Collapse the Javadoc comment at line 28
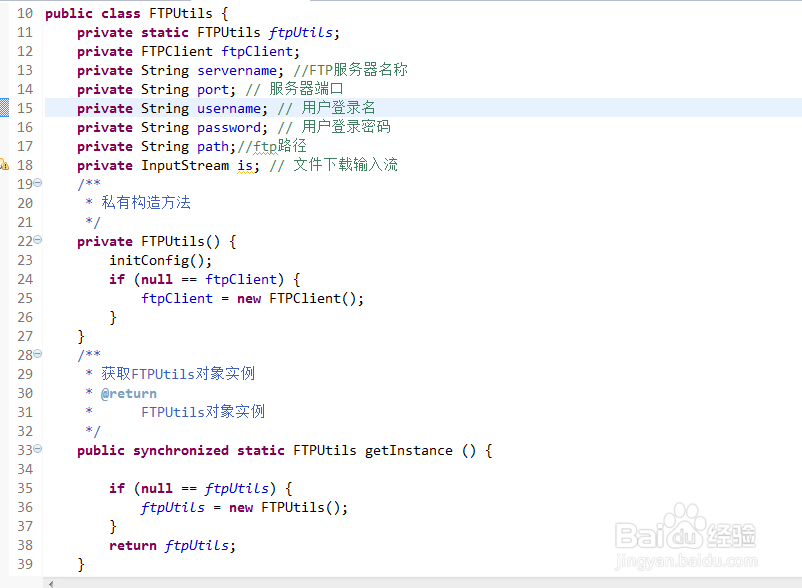 (x=38, y=354)
